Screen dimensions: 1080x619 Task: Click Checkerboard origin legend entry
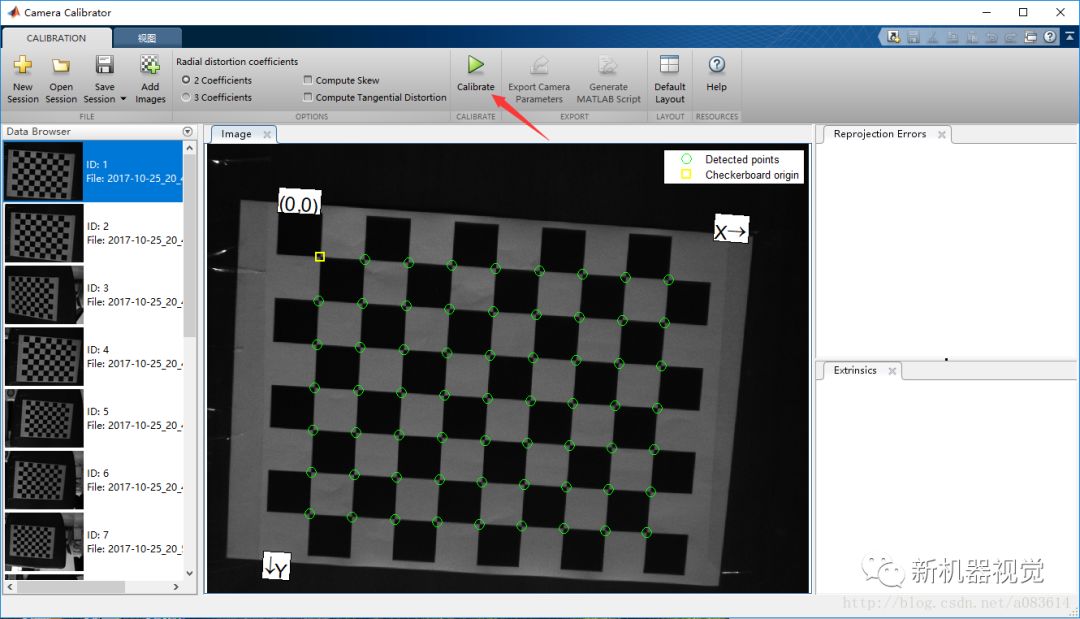(x=740, y=175)
